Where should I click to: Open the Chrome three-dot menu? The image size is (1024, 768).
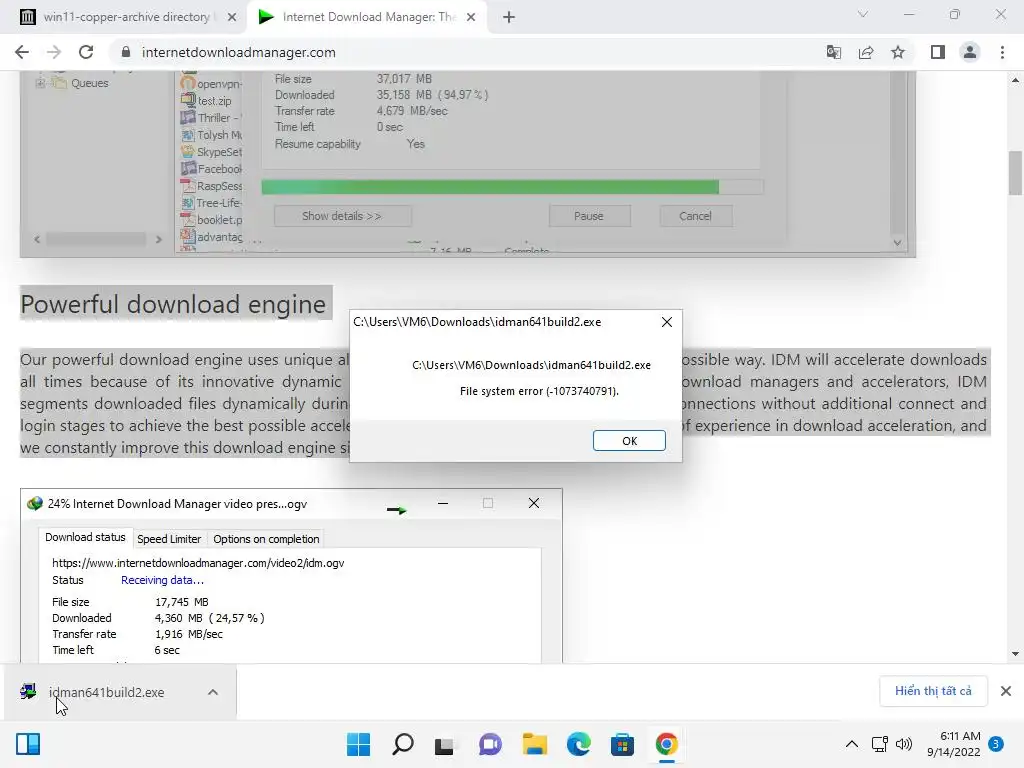pyautogui.click(x=1002, y=52)
